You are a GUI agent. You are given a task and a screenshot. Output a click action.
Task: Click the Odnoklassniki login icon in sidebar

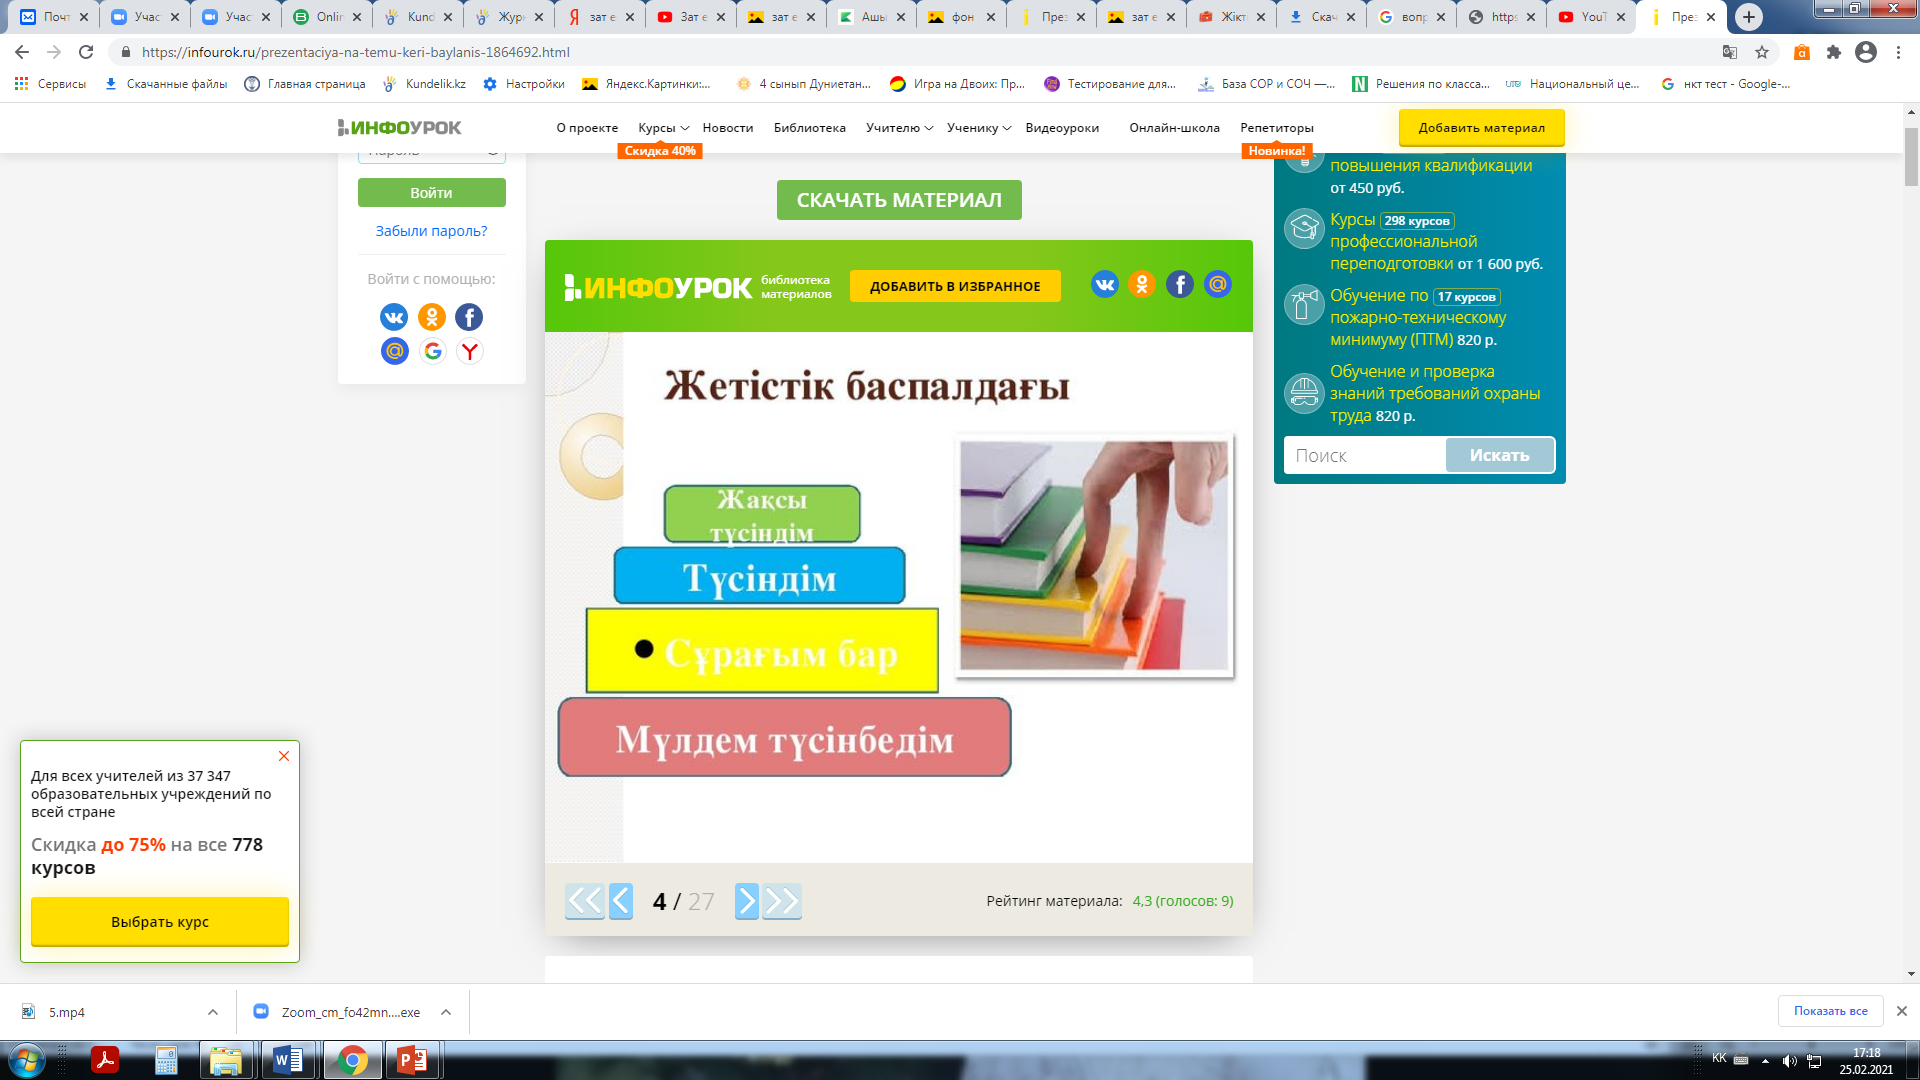tap(432, 317)
